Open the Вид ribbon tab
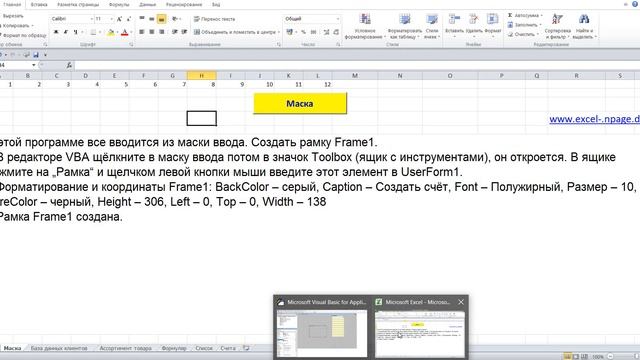 pyautogui.click(x=216, y=4)
